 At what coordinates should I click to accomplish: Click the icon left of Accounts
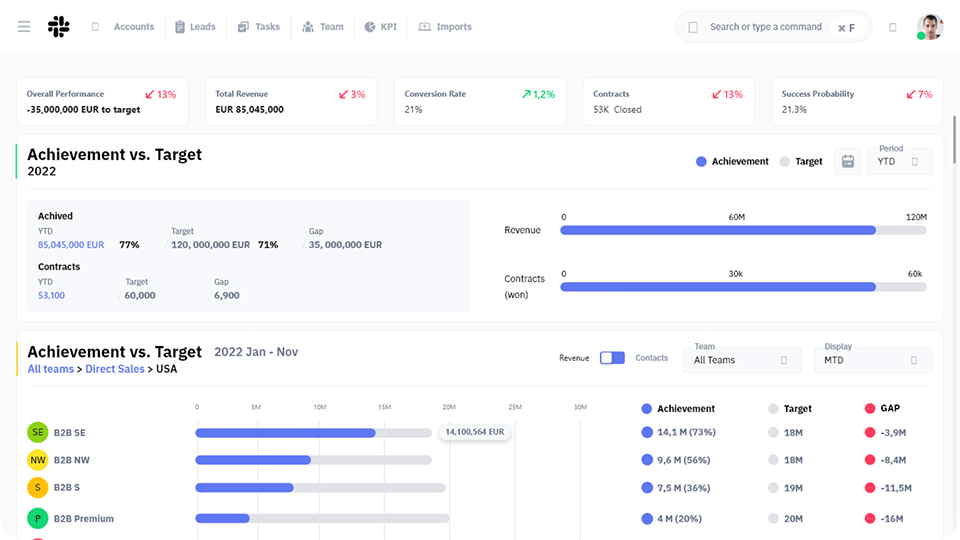click(x=95, y=27)
